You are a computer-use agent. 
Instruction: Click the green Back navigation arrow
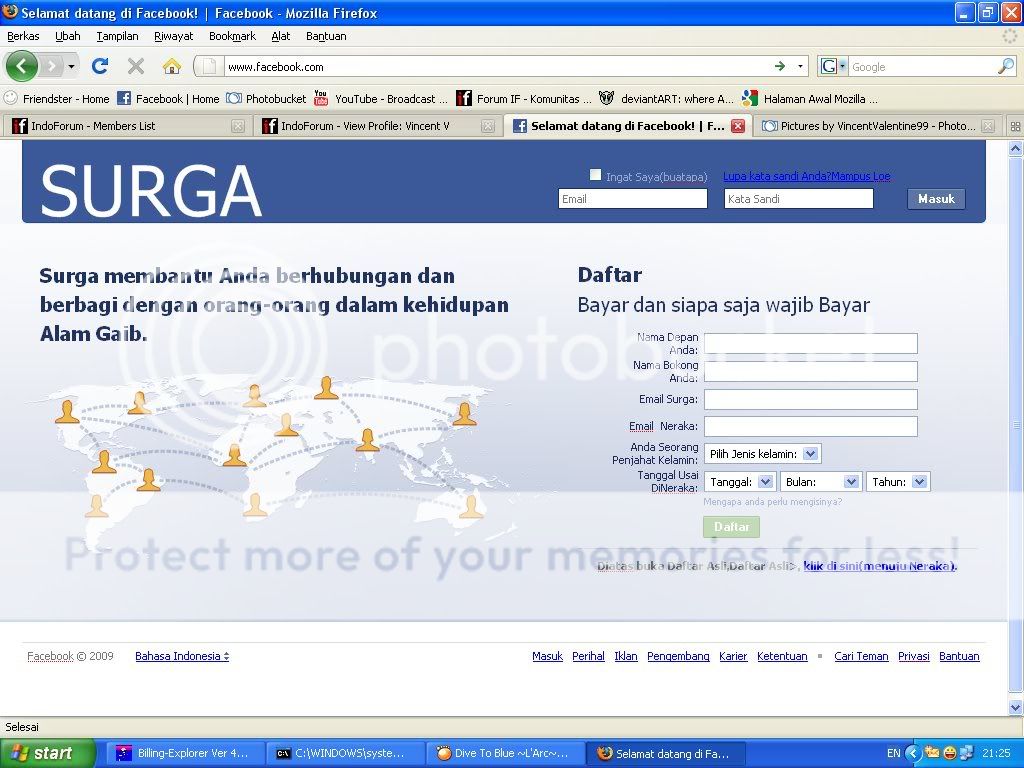(x=22, y=66)
